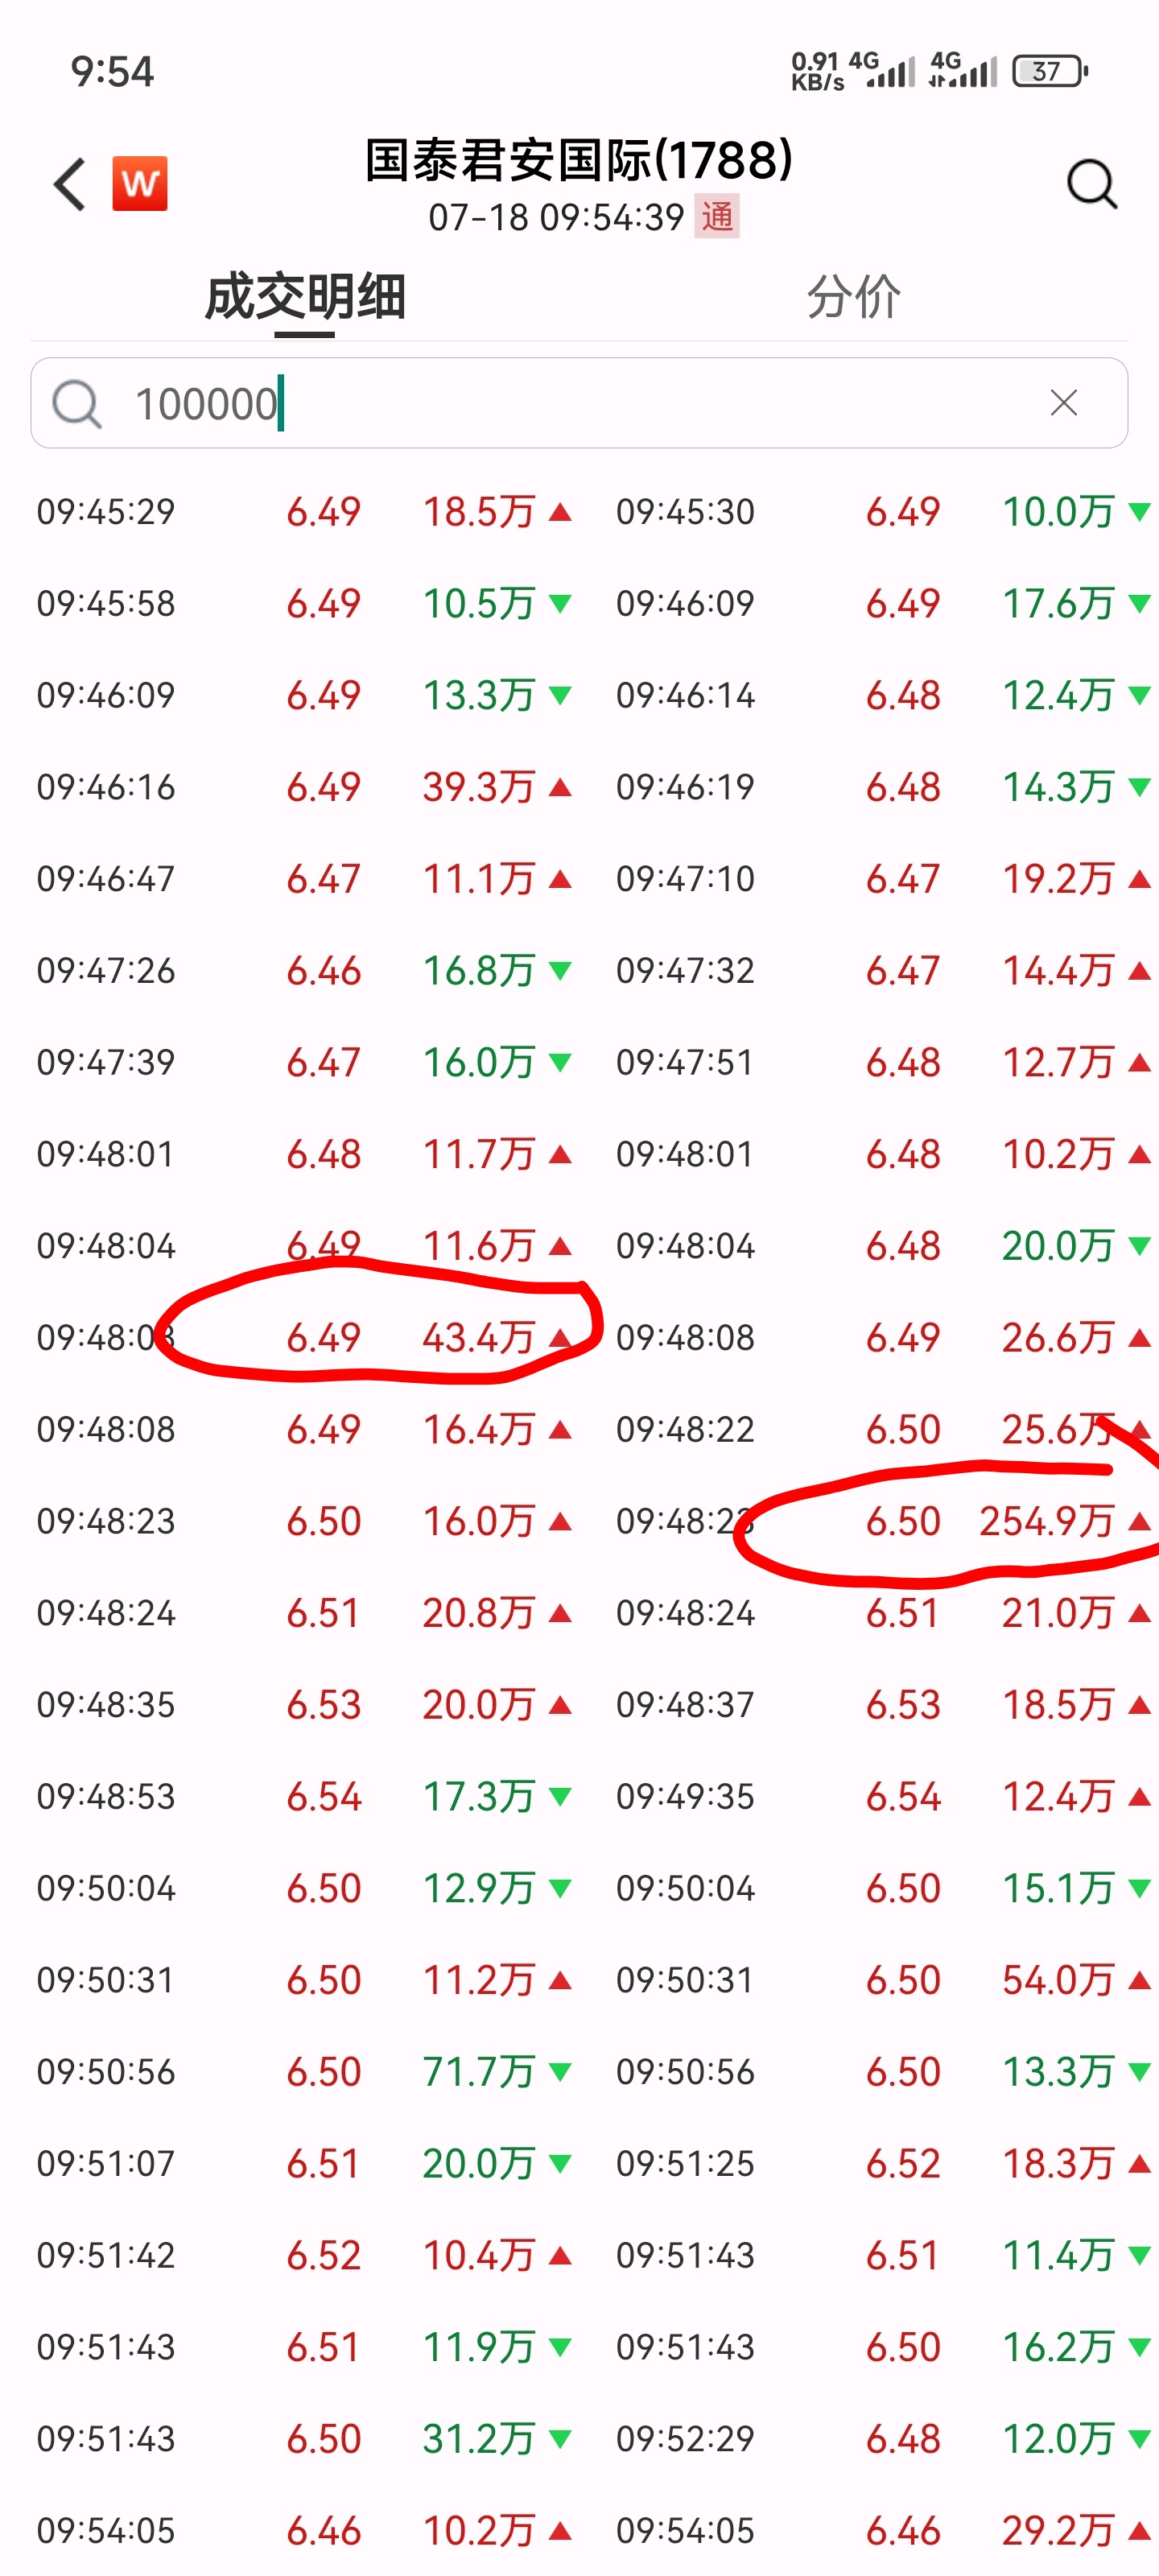The height and width of the screenshot is (2576, 1159).
Task: Clear the search field with X
Action: click(1064, 403)
